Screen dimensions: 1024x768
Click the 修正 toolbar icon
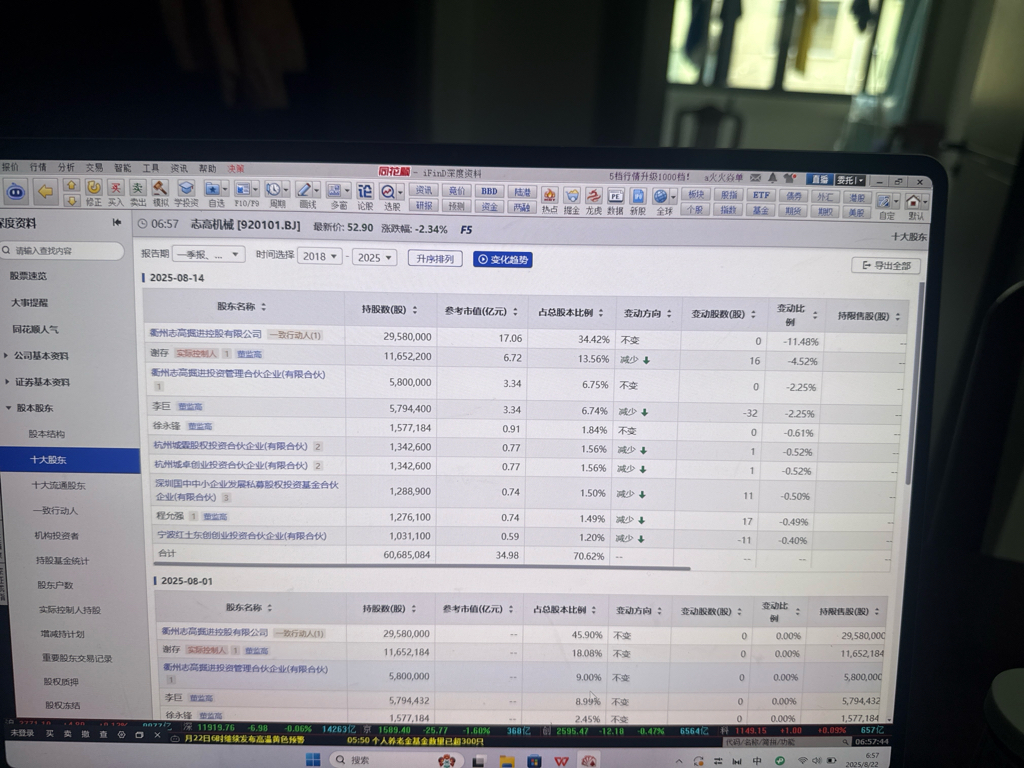click(x=93, y=192)
